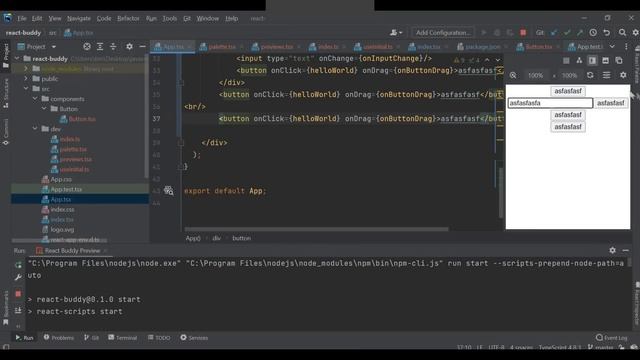The image size is (640, 360).
Task: Collapse the dev folder
Action: pos(35,129)
